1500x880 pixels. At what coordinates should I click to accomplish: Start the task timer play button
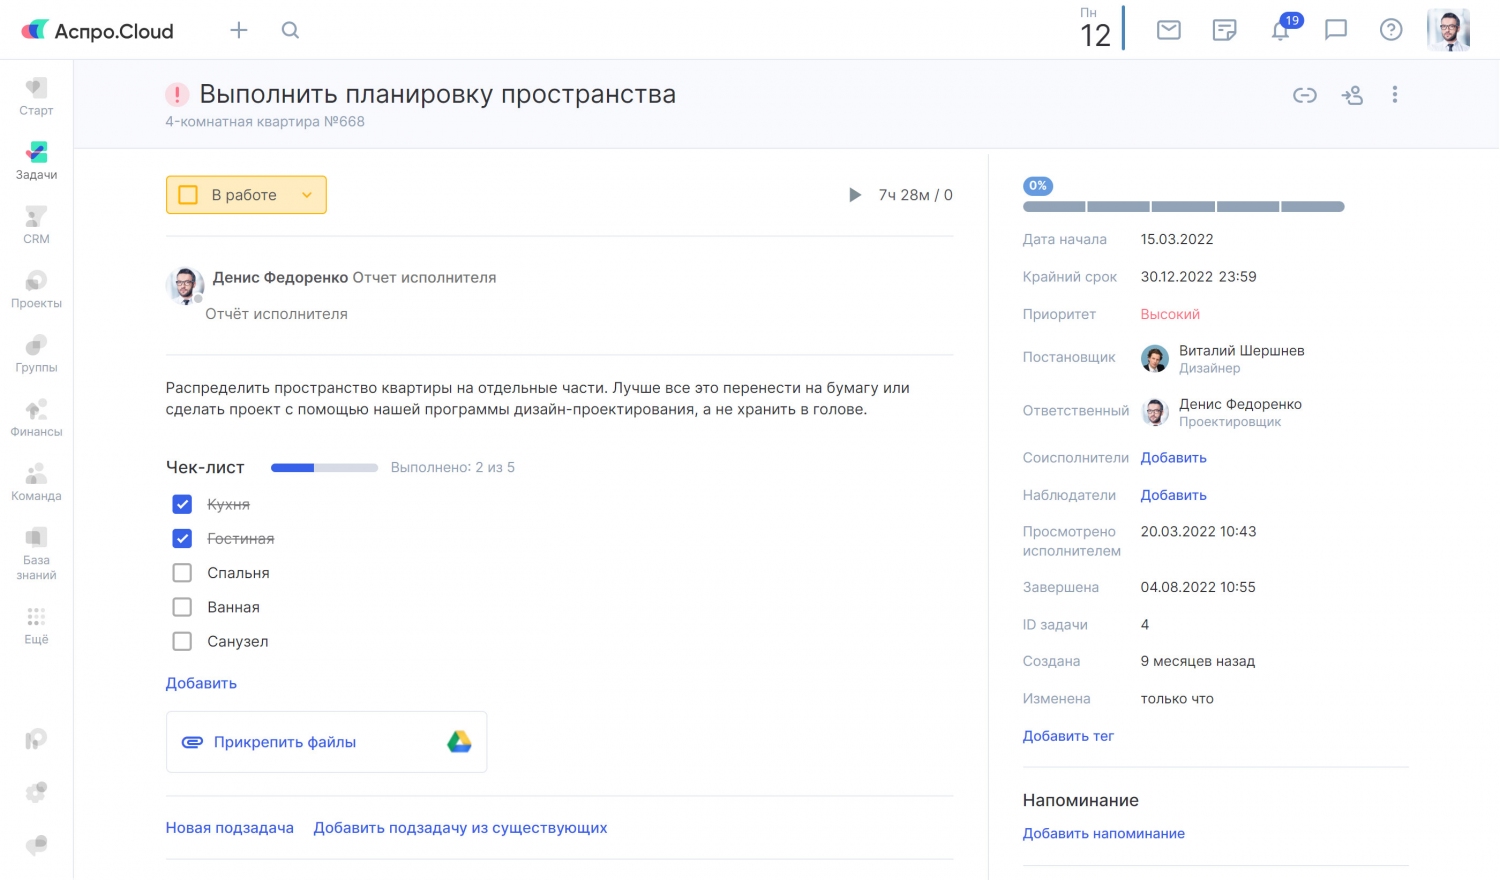[855, 195]
